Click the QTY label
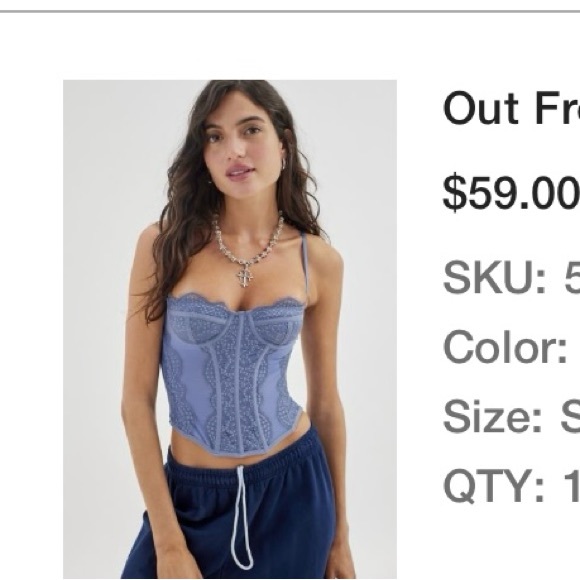 pyautogui.click(x=494, y=485)
